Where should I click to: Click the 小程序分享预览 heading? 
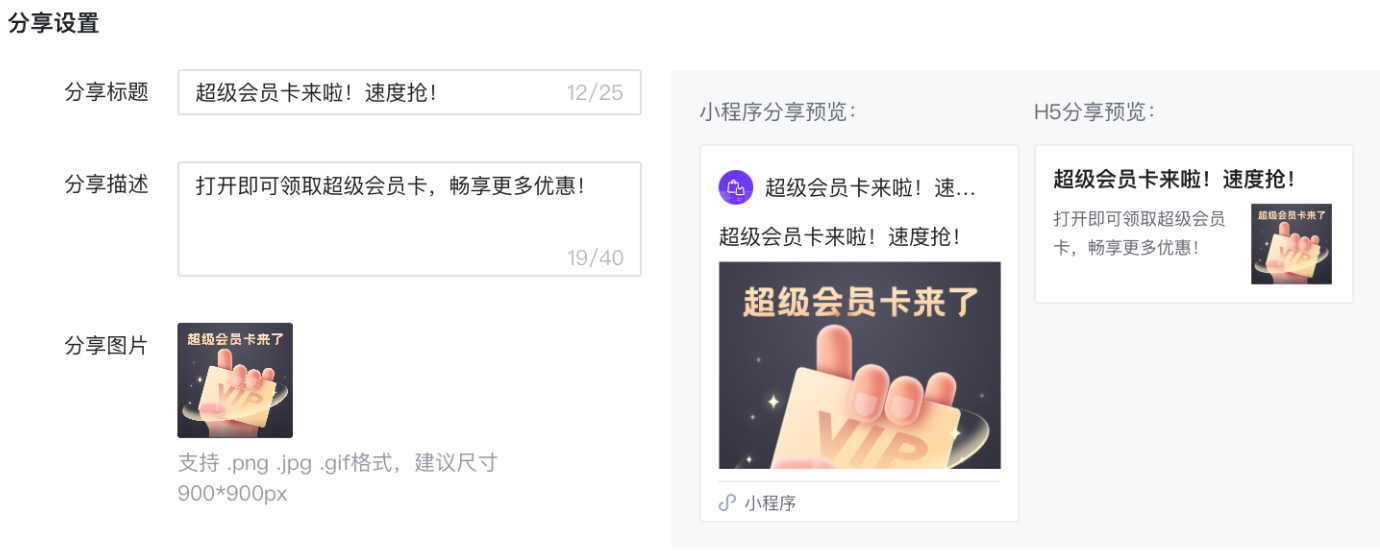click(x=778, y=112)
